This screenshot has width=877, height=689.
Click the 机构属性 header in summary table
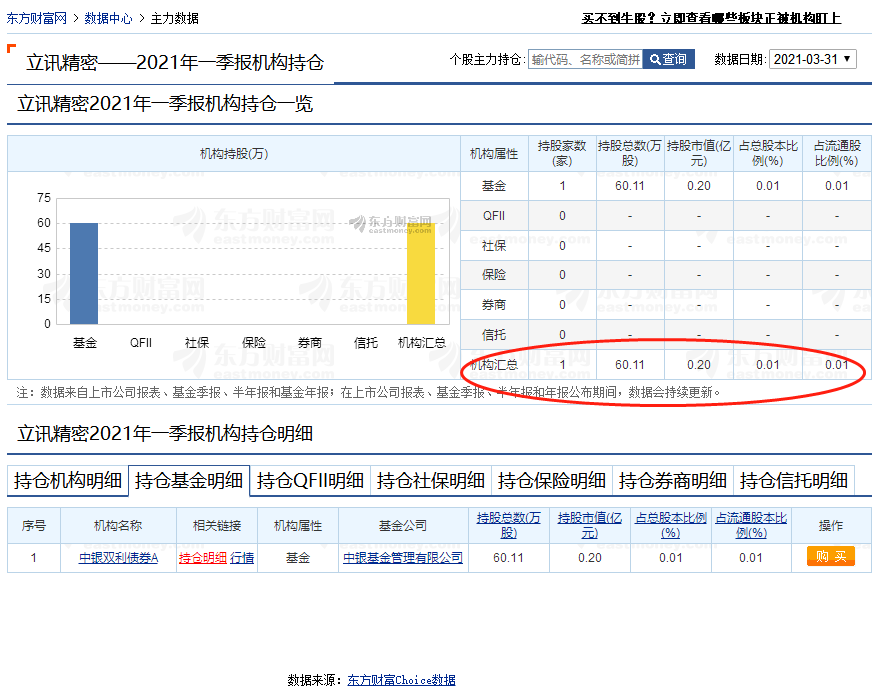click(494, 153)
